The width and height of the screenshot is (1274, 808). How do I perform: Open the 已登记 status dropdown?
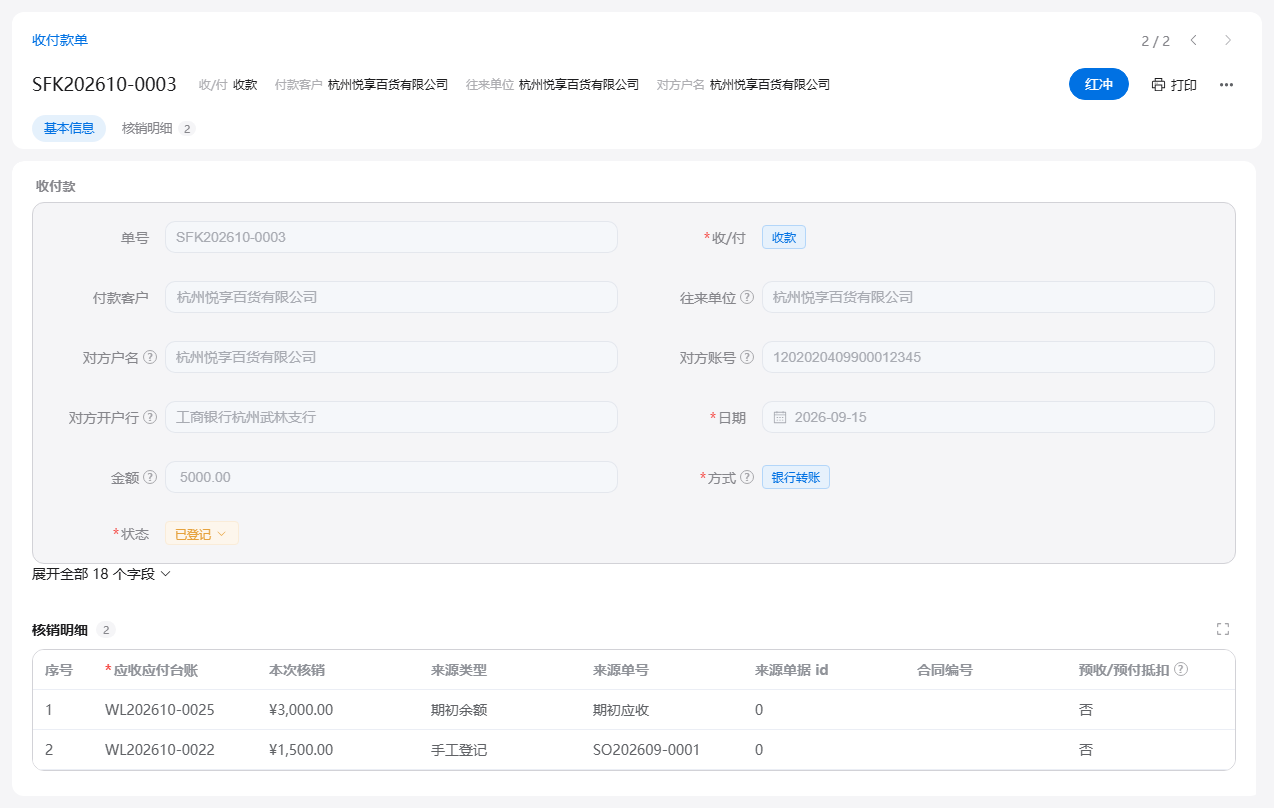coord(202,534)
